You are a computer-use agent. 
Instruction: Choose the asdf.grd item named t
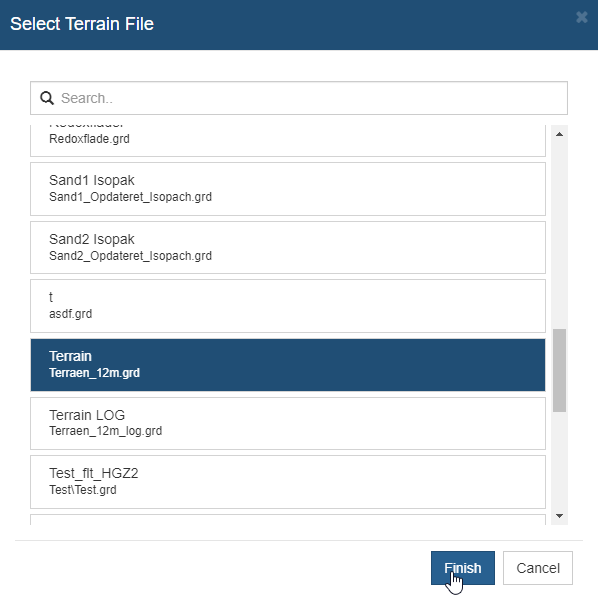(288, 306)
